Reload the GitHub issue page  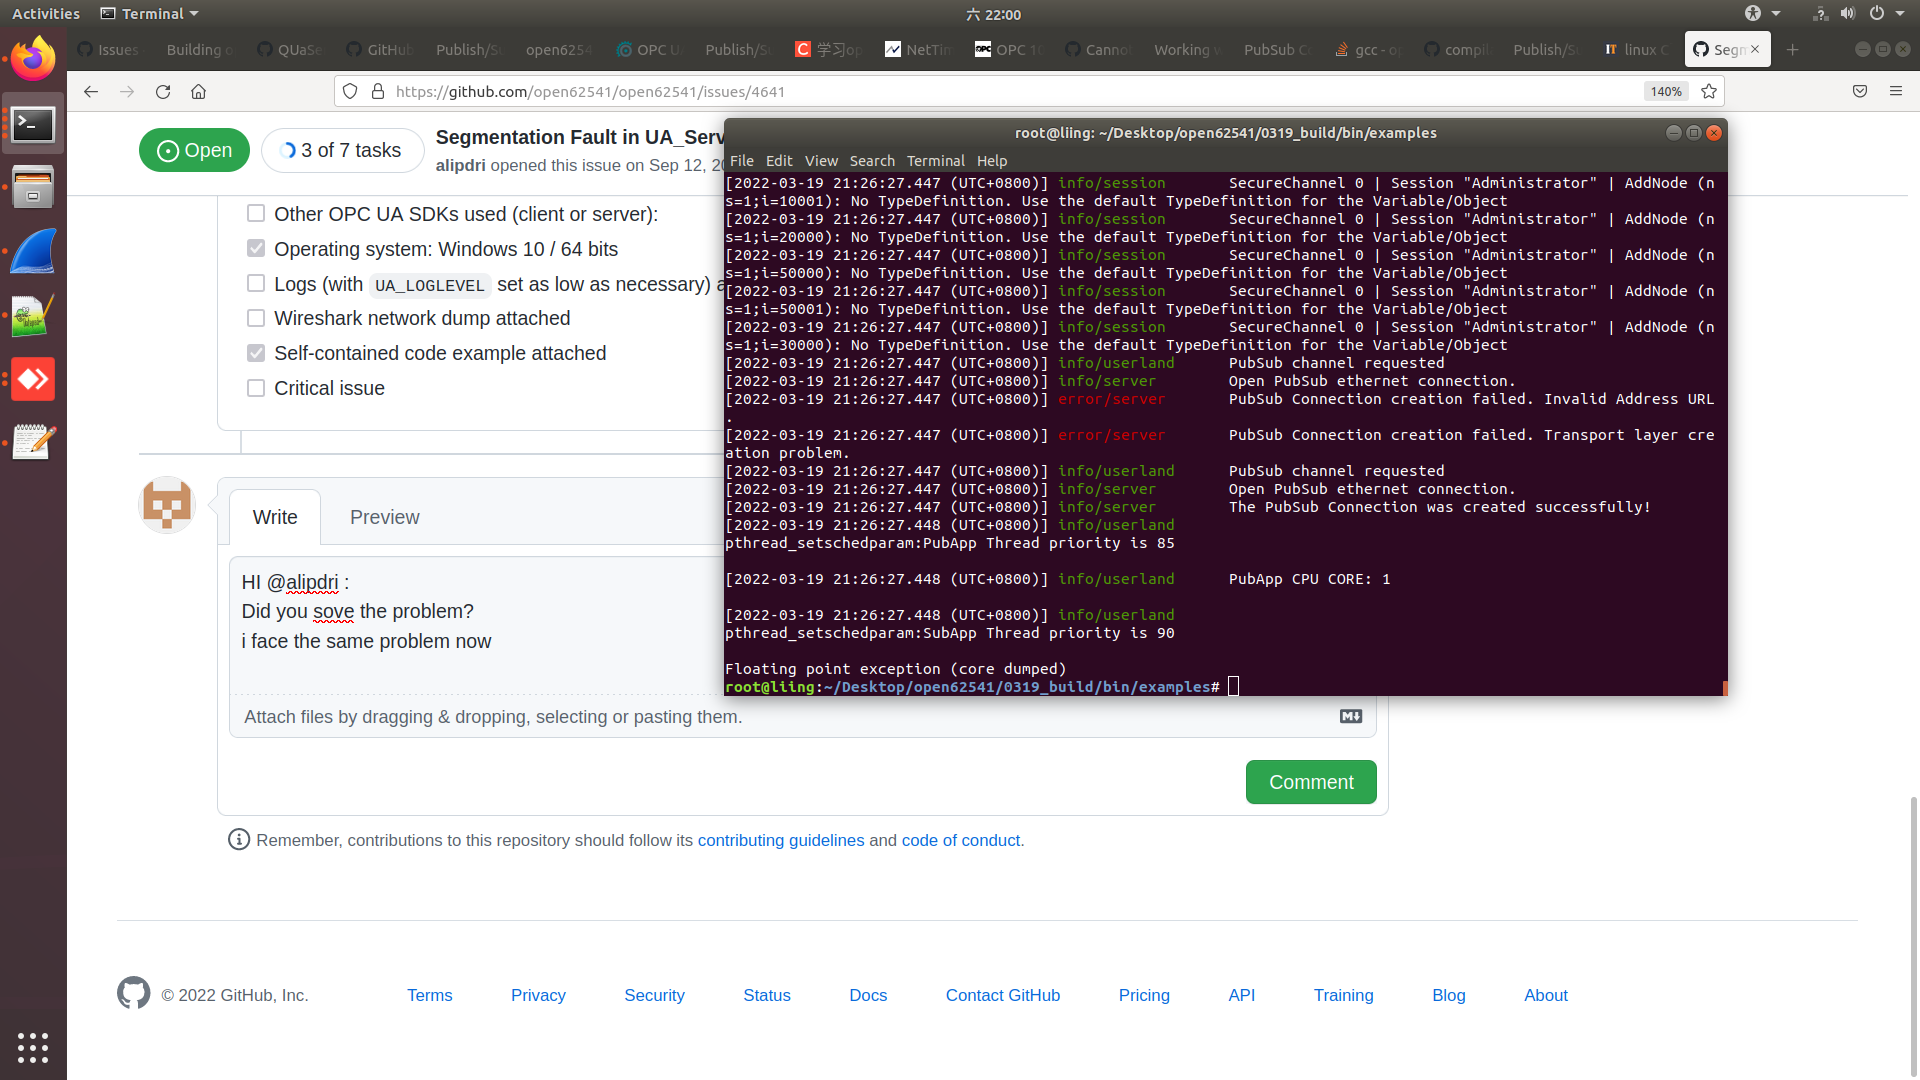click(163, 91)
